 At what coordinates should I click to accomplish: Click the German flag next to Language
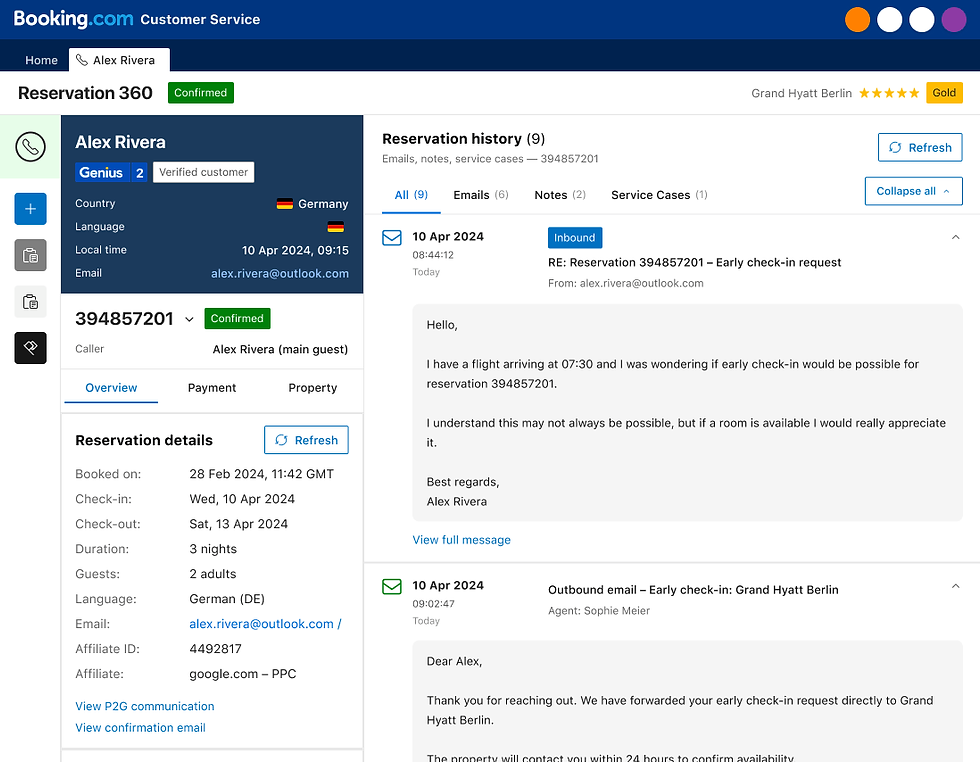336,227
